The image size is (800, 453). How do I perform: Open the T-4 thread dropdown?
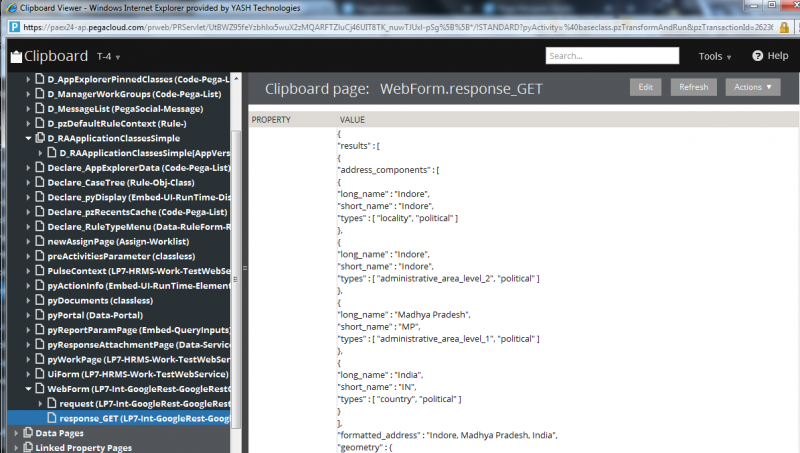109,57
